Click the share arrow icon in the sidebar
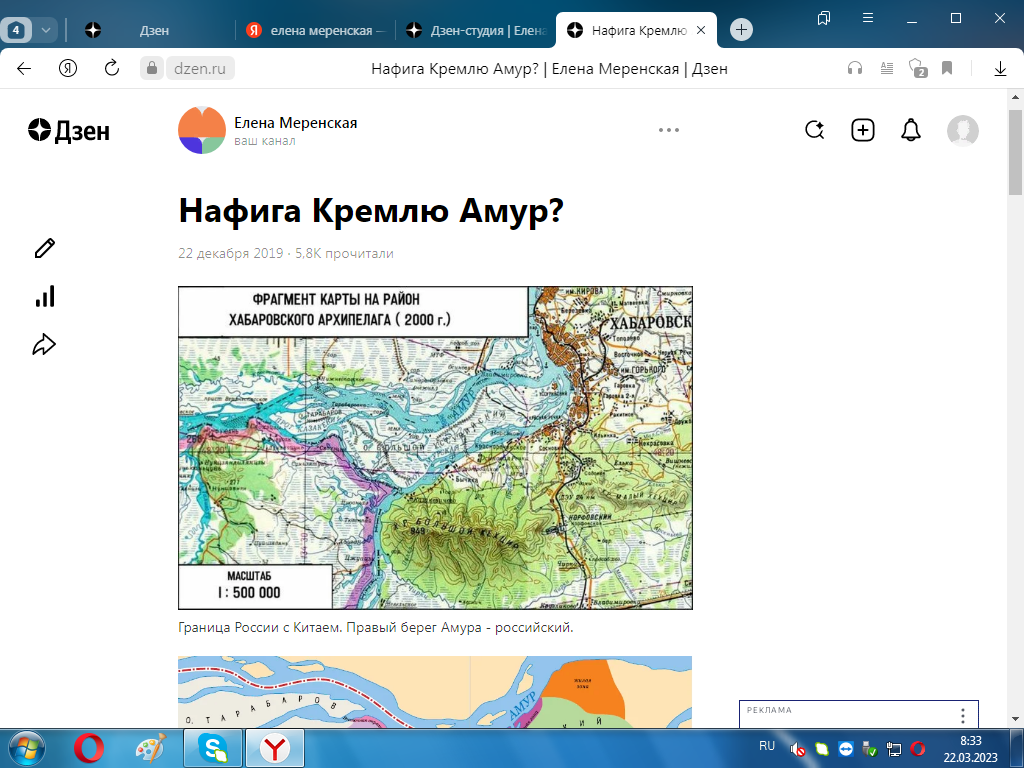The image size is (1024, 768). 42,343
